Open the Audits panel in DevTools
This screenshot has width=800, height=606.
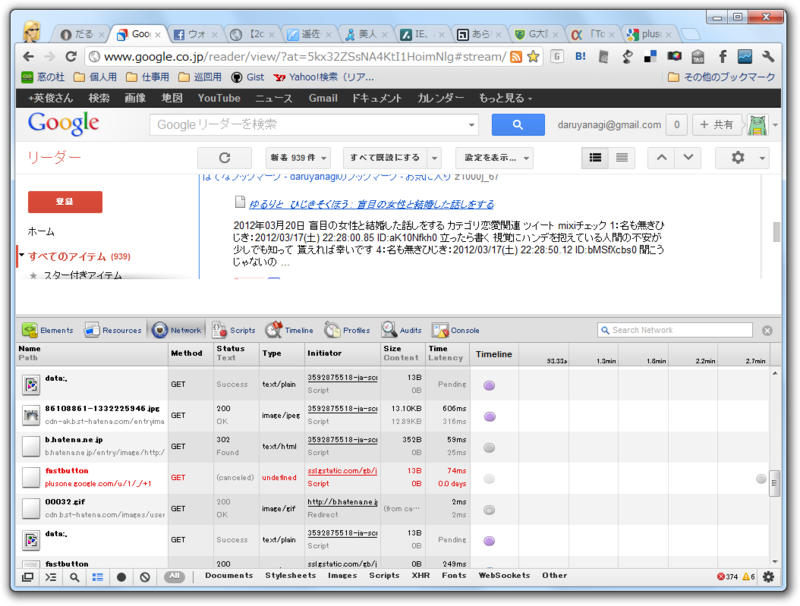pyautogui.click(x=402, y=330)
